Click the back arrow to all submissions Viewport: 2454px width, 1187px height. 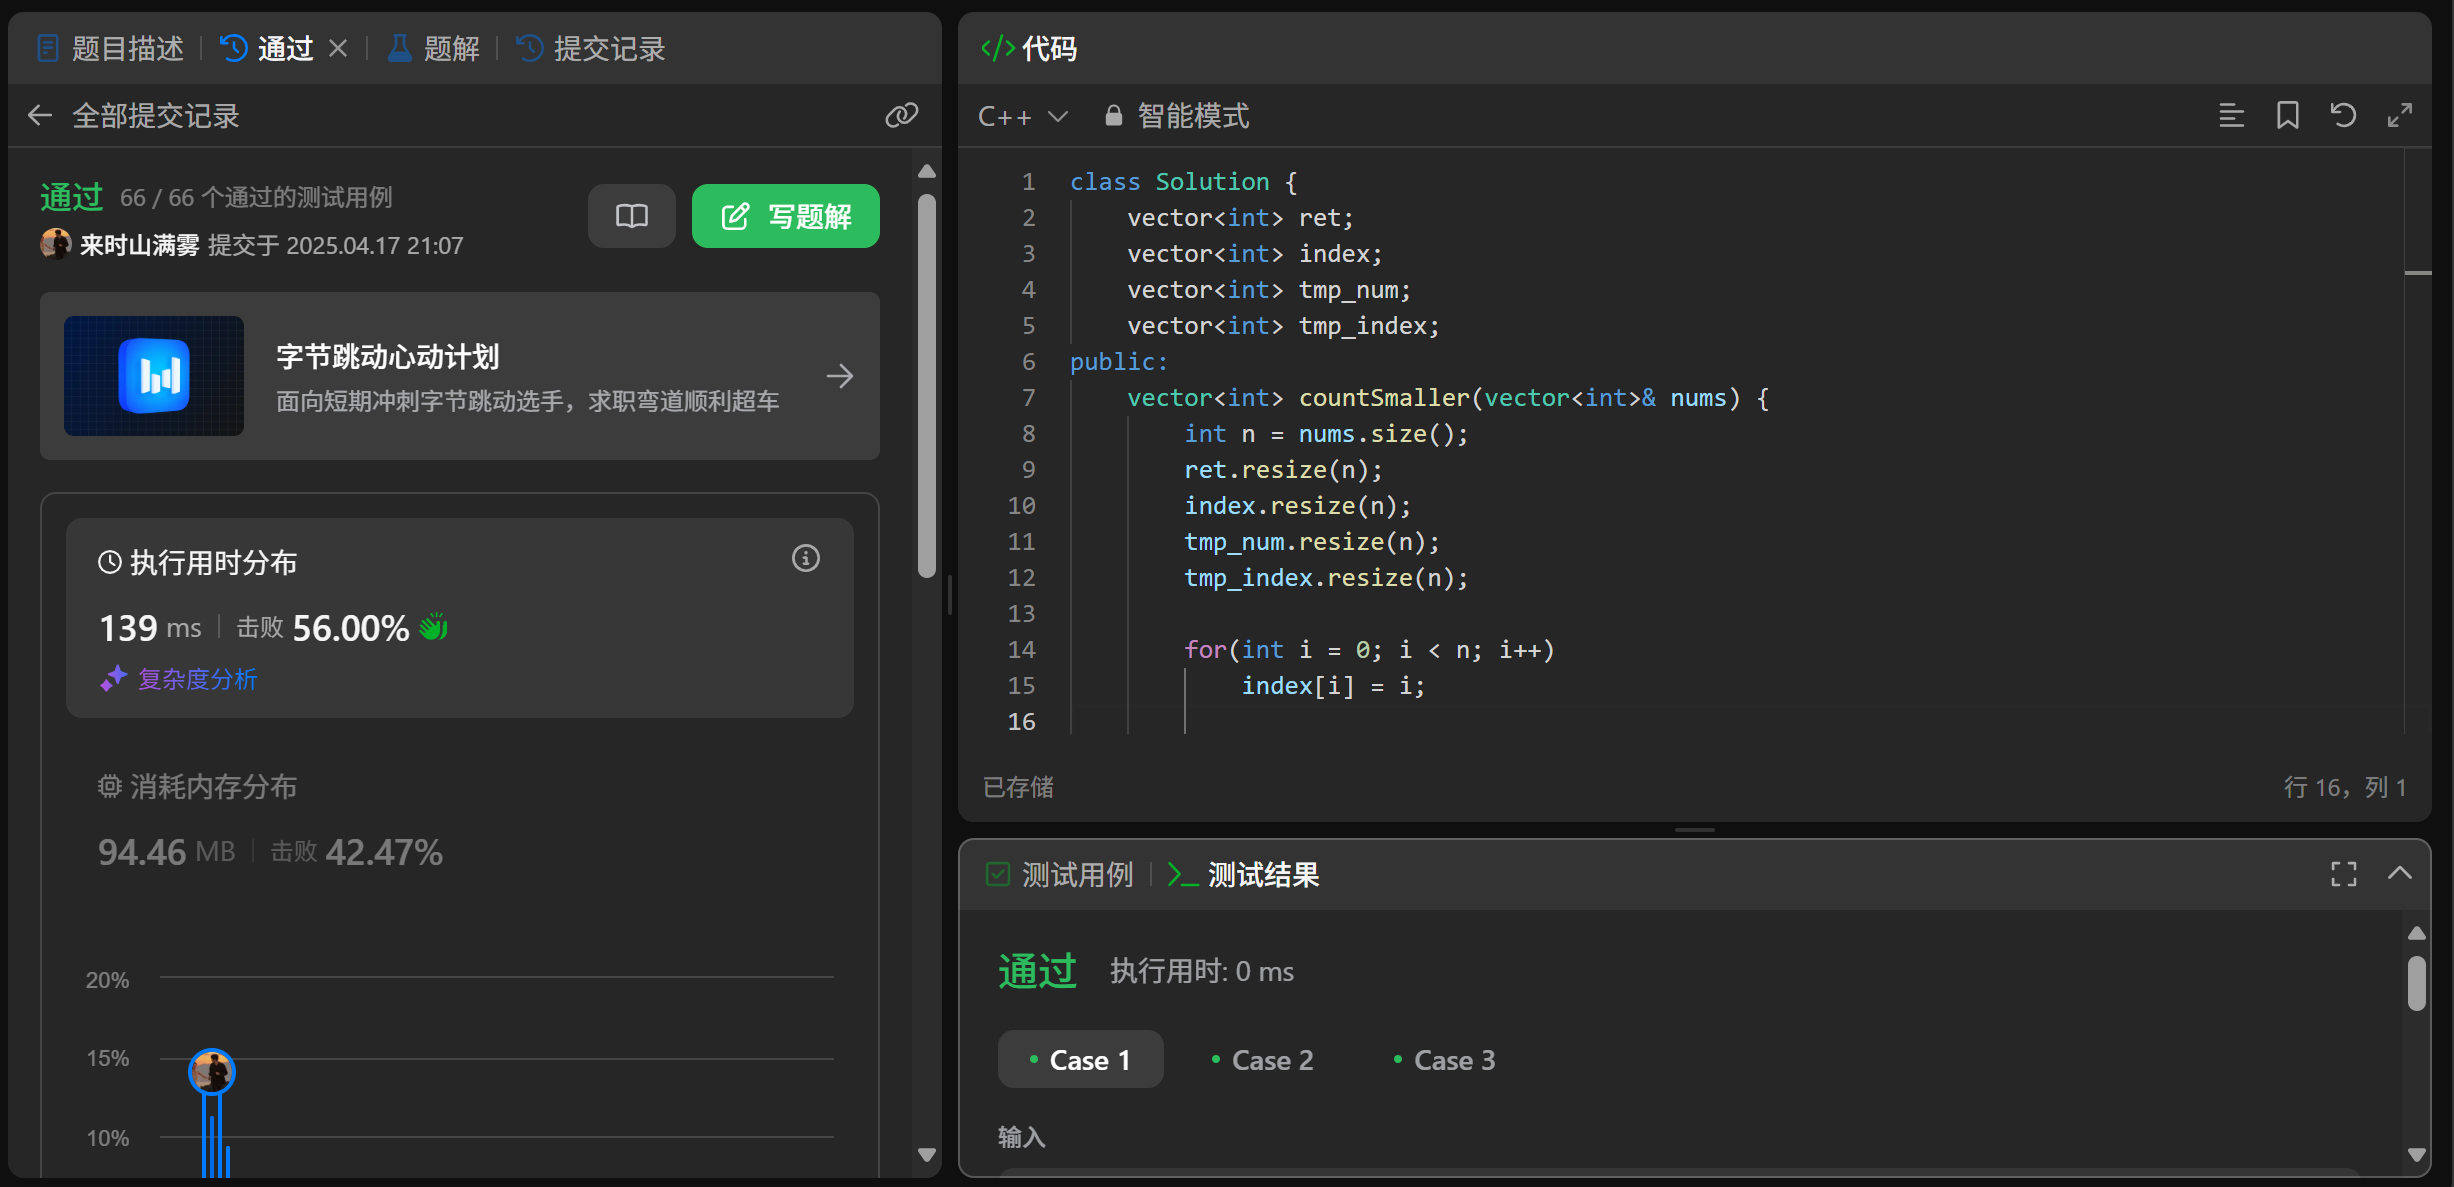[x=40, y=116]
